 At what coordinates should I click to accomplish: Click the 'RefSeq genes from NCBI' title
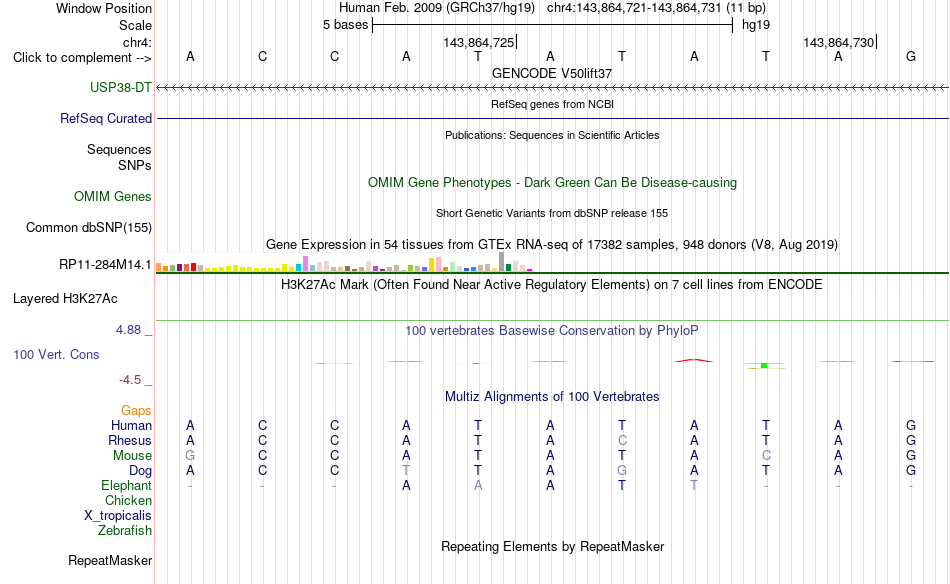point(552,104)
